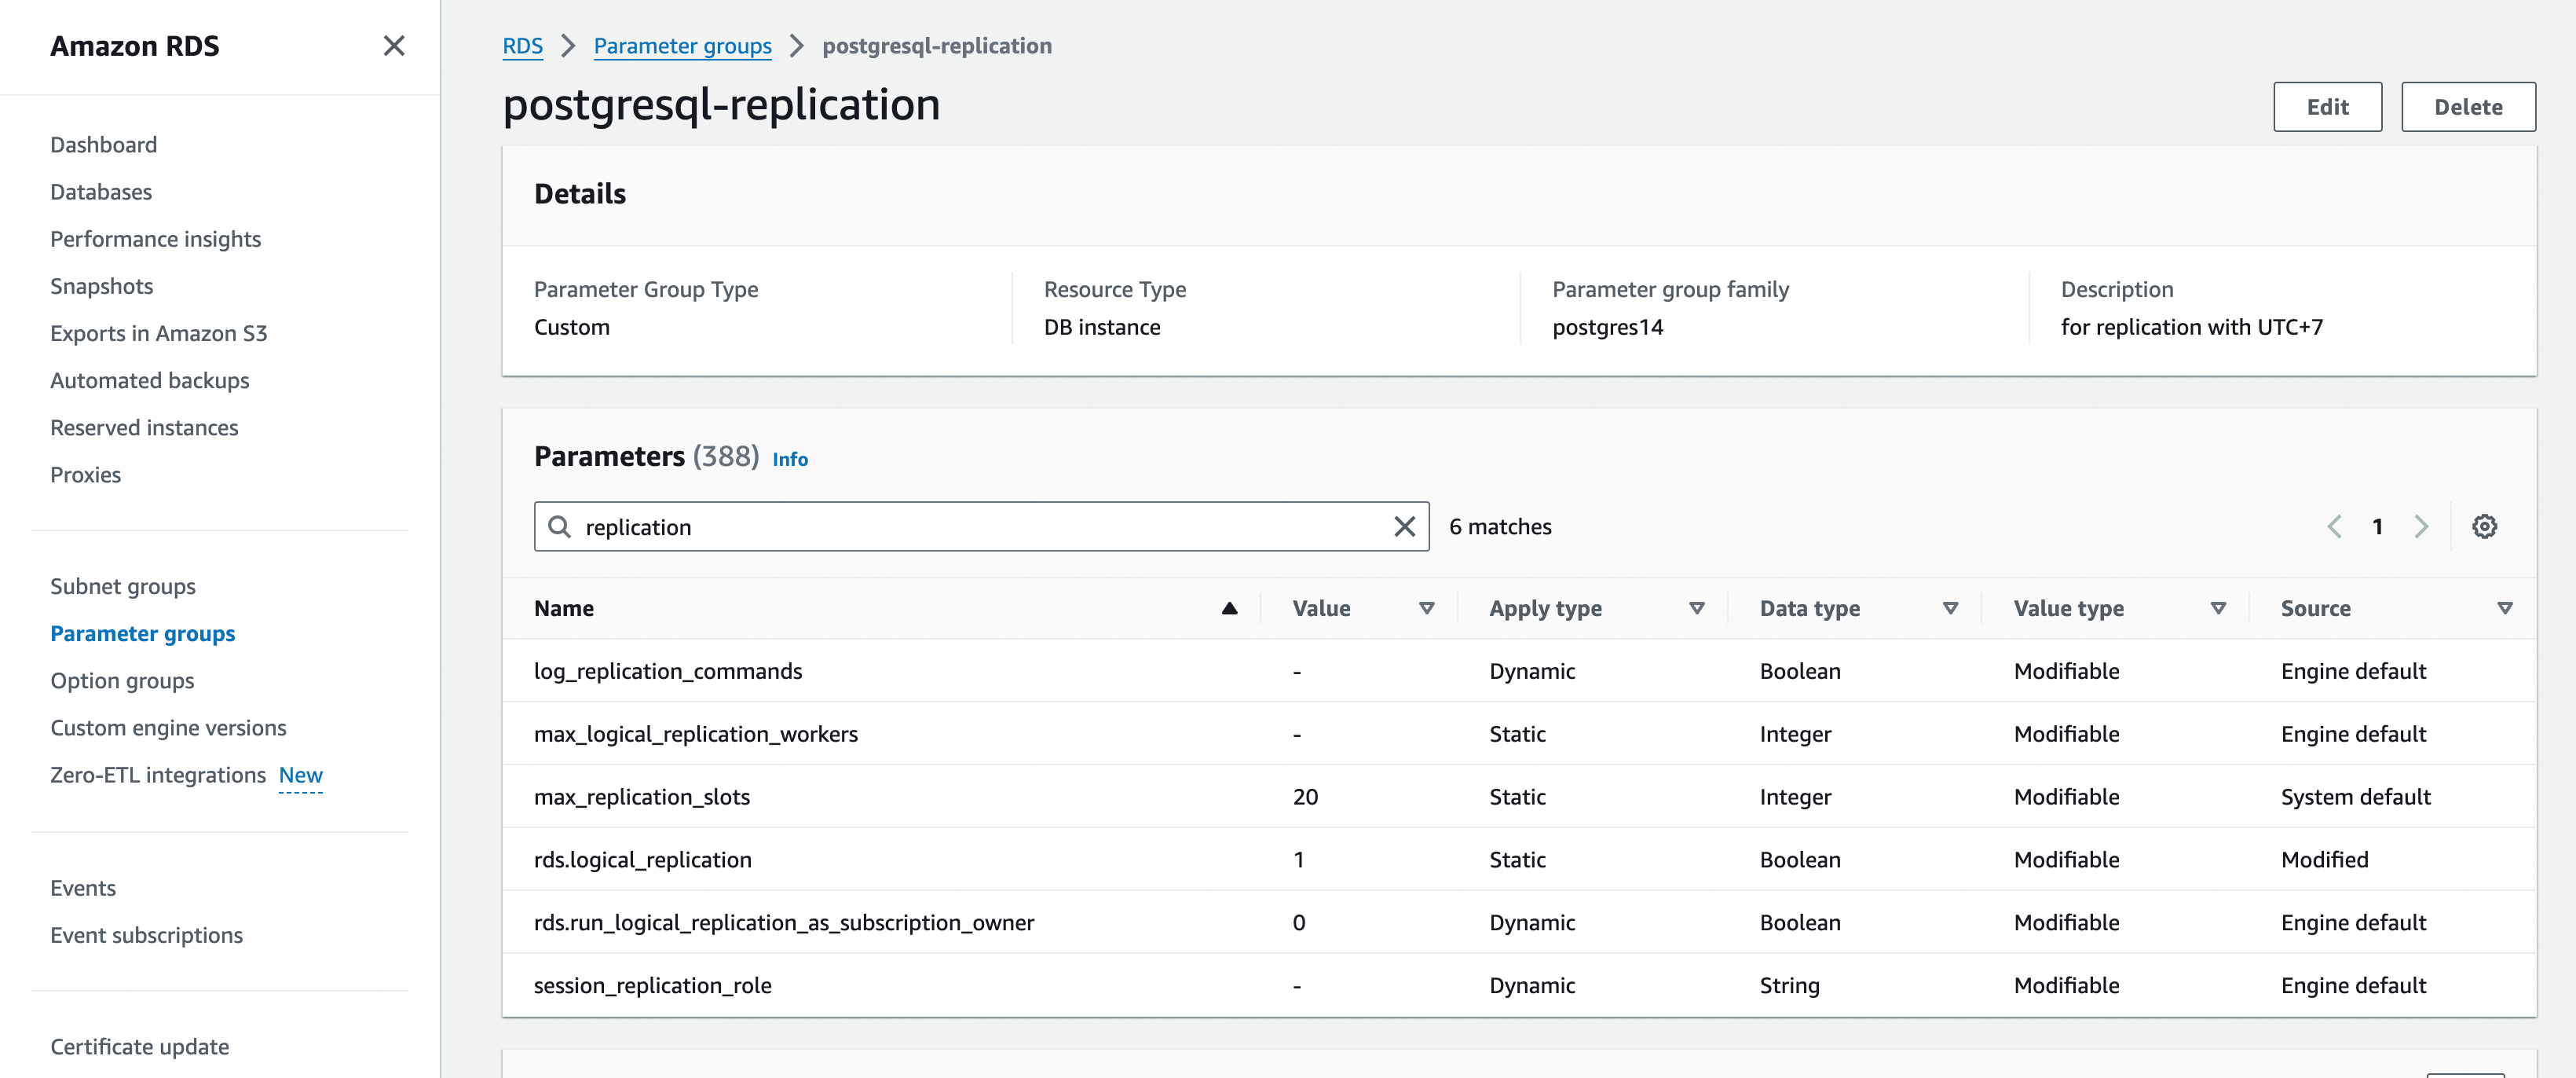Click 'Custom' parameter group type value

click(x=571, y=327)
